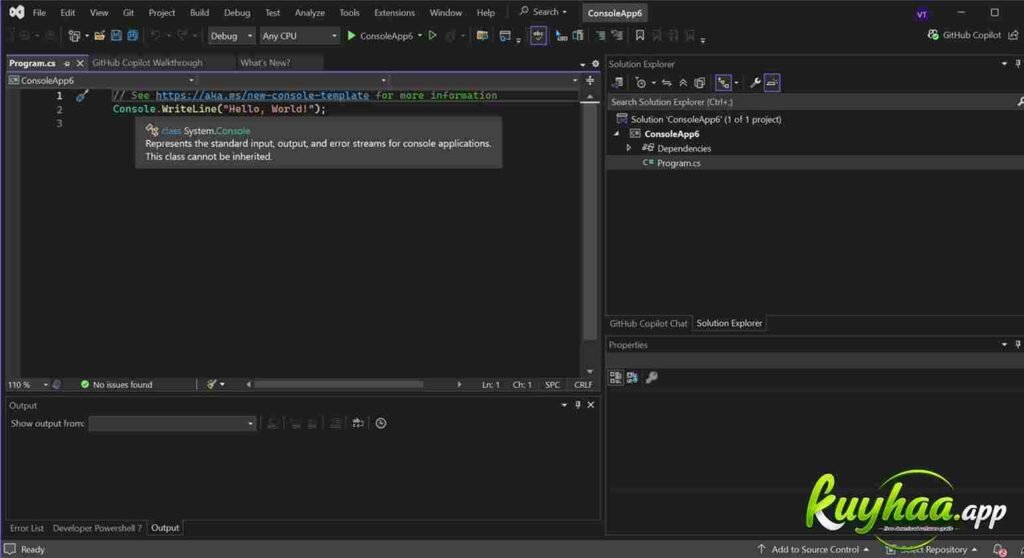Open the Properties window options arrow
The width and height of the screenshot is (1024, 558).
(1004, 345)
